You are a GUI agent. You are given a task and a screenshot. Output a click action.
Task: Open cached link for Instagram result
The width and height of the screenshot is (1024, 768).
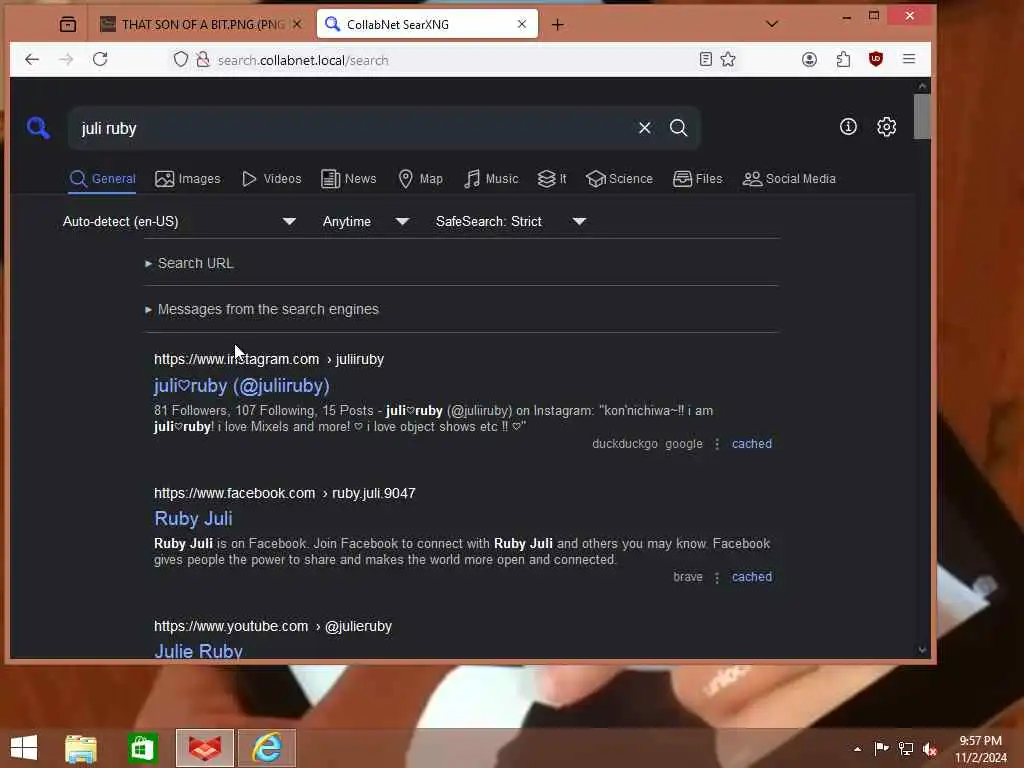tap(752, 443)
